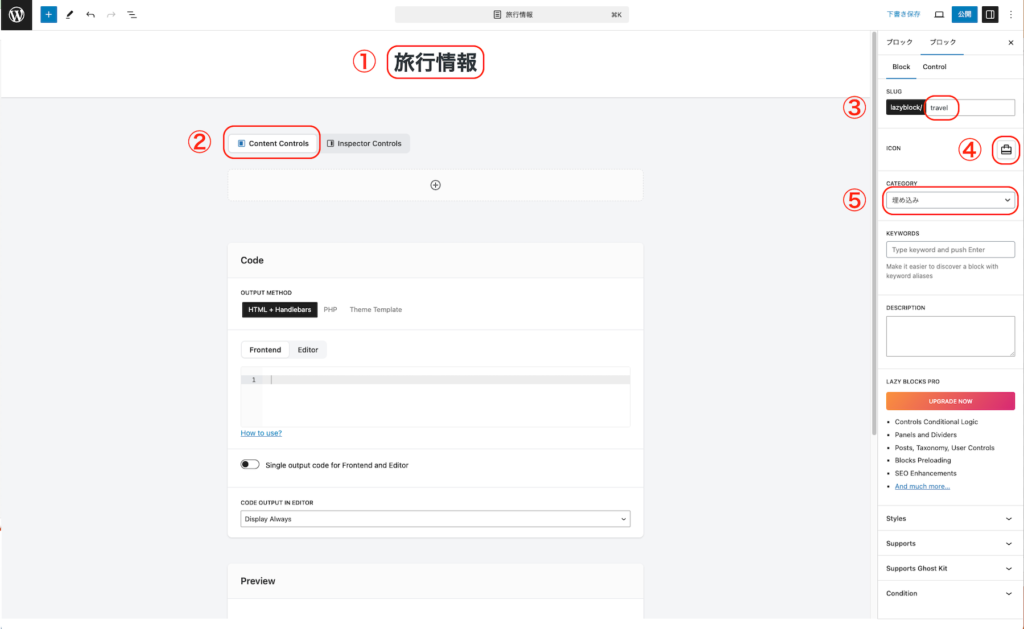The width and height of the screenshot is (1024, 629).
Task: Click the undo arrow icon
Action: tap(91, 15)
